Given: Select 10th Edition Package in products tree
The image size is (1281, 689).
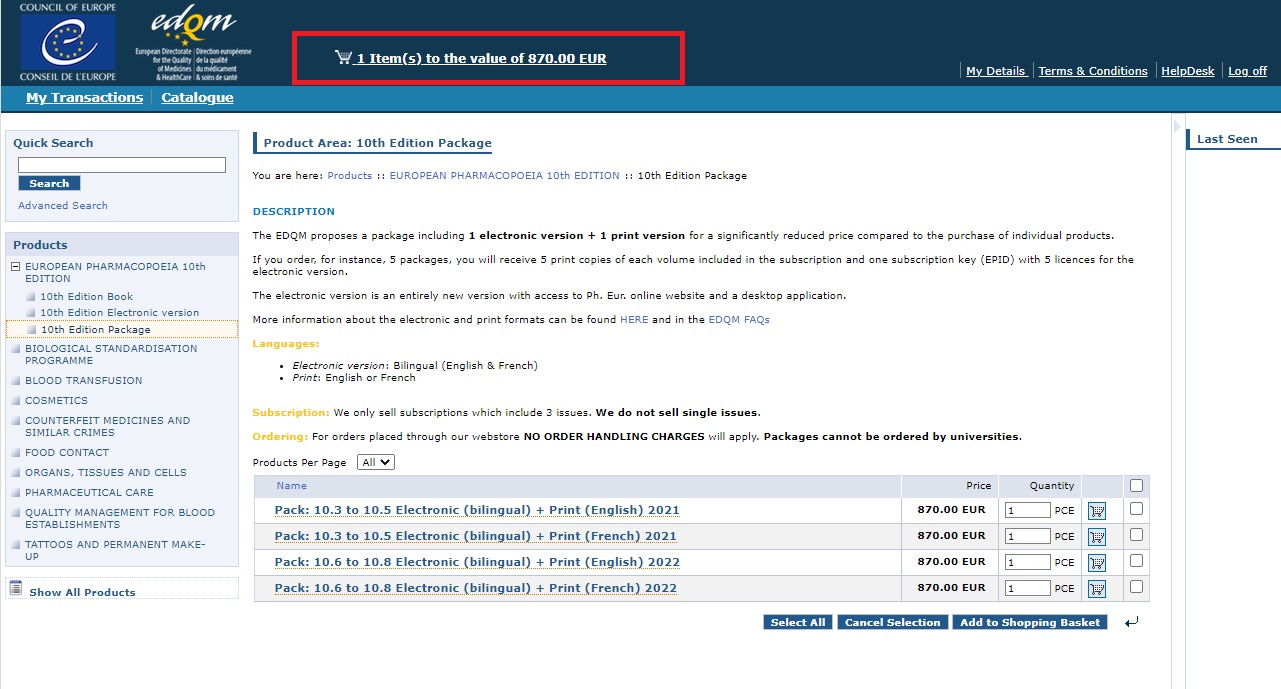Looking at the screenshot, I should (96, 329).
